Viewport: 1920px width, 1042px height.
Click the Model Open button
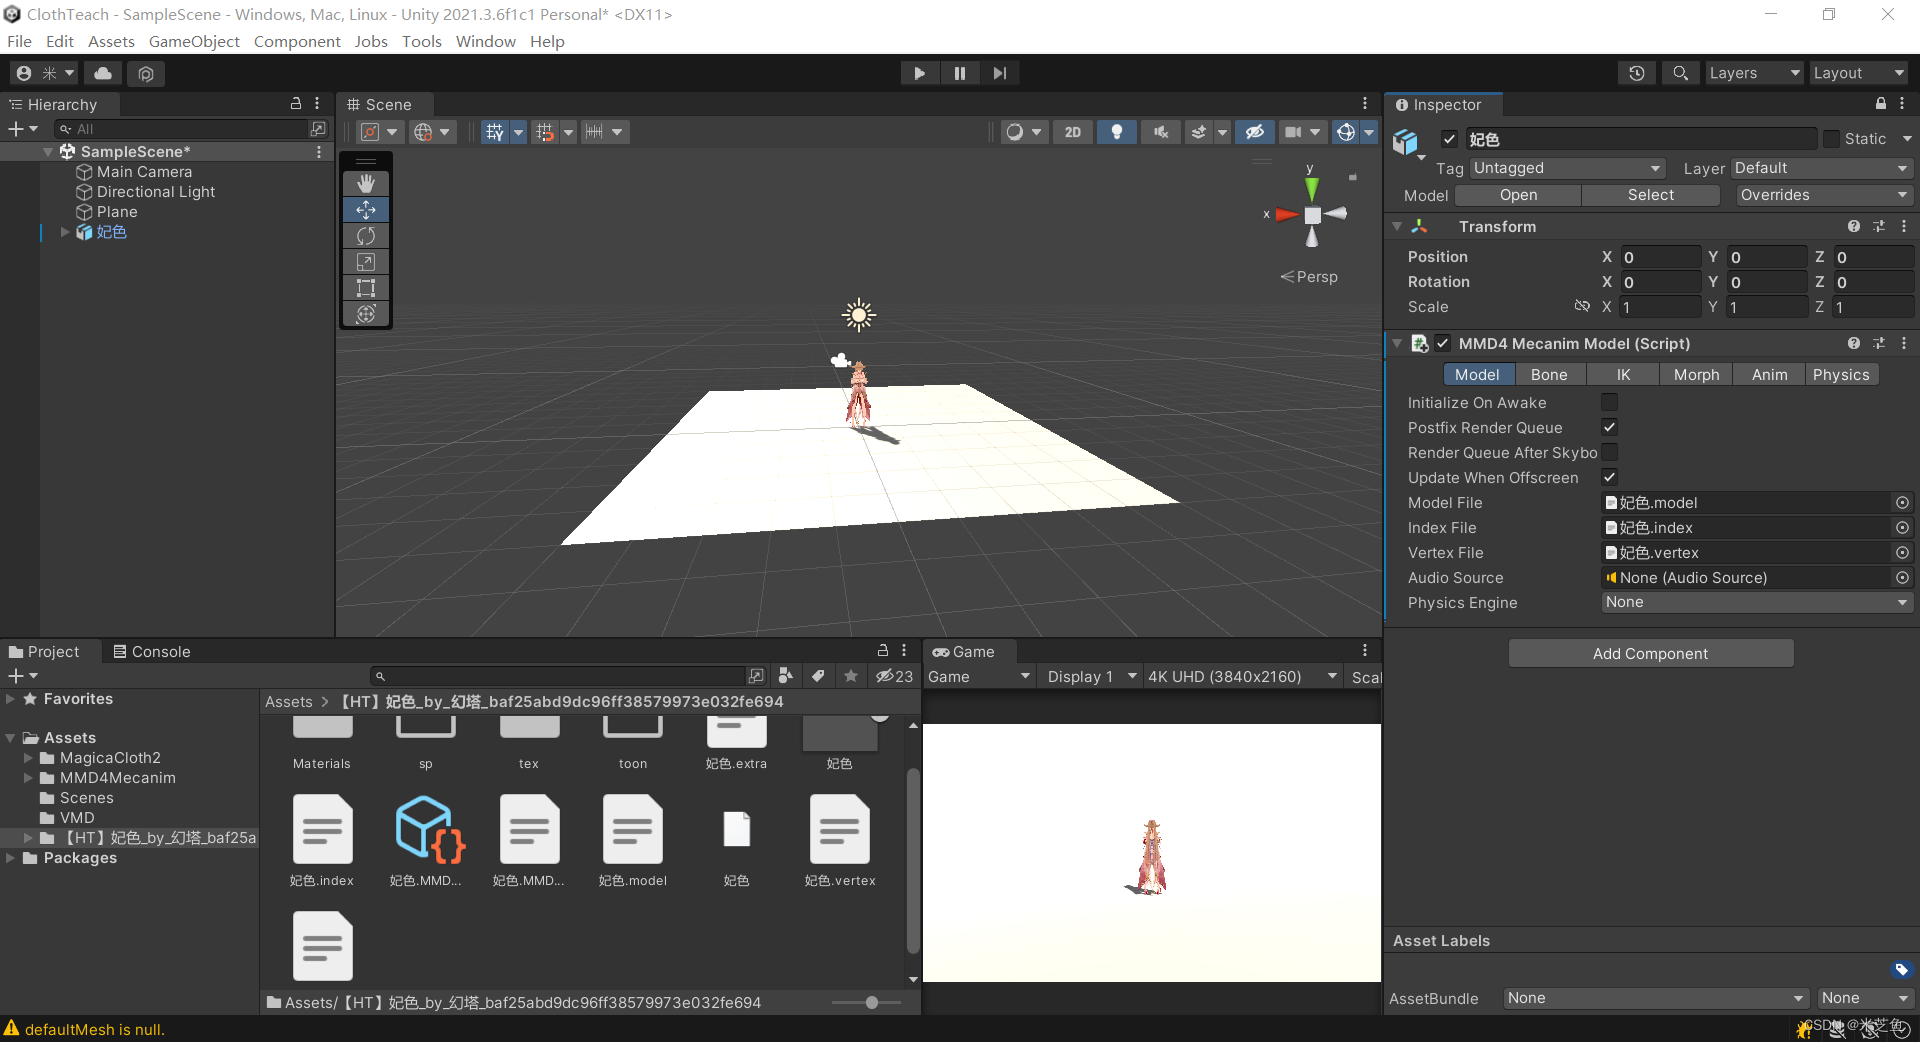1518,195
